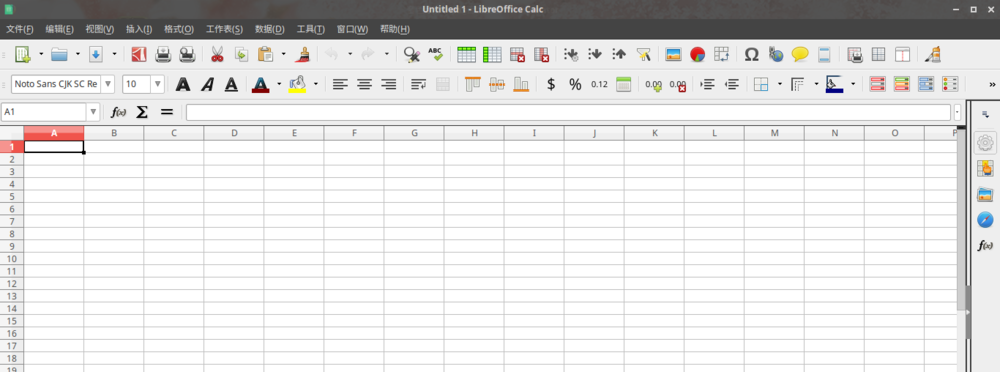Insert columns icon with green column

tap(492, 55)
